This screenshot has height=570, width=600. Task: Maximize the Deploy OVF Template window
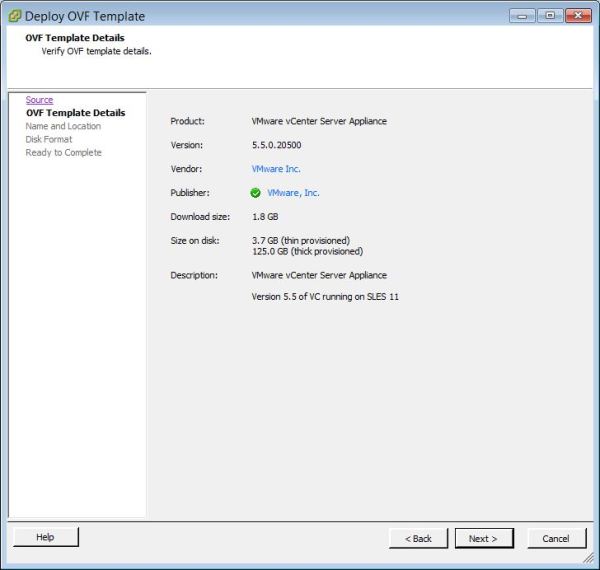pyautogui.click(x=550, y=15)
